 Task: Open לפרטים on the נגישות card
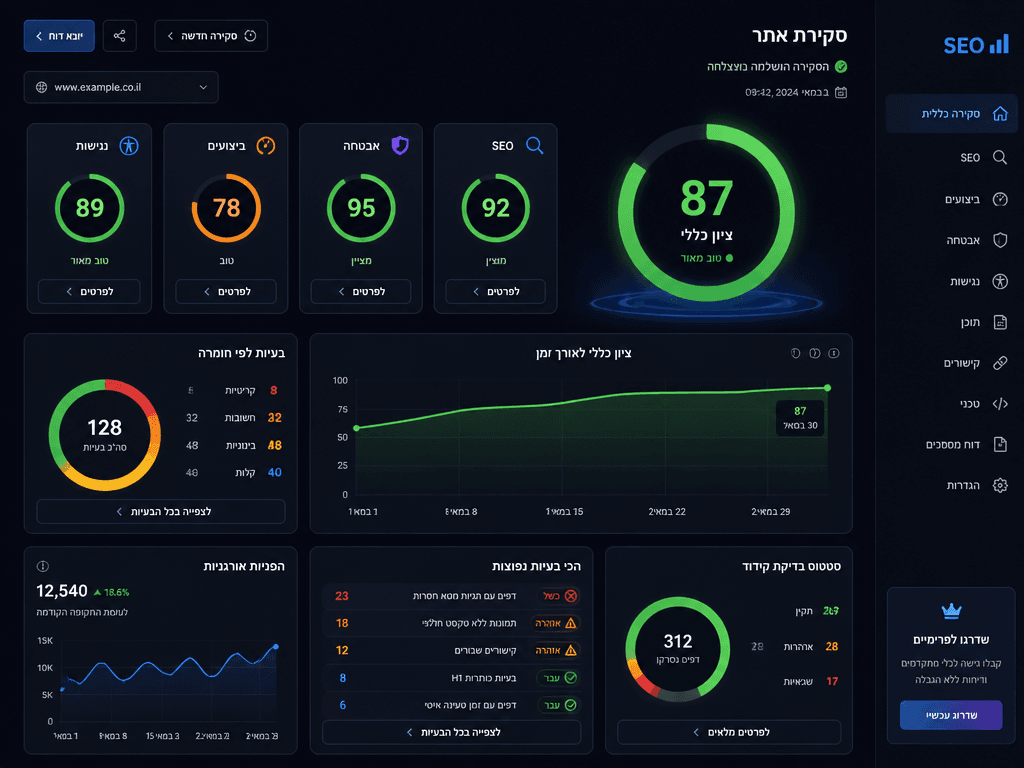[x=89, y=292]
